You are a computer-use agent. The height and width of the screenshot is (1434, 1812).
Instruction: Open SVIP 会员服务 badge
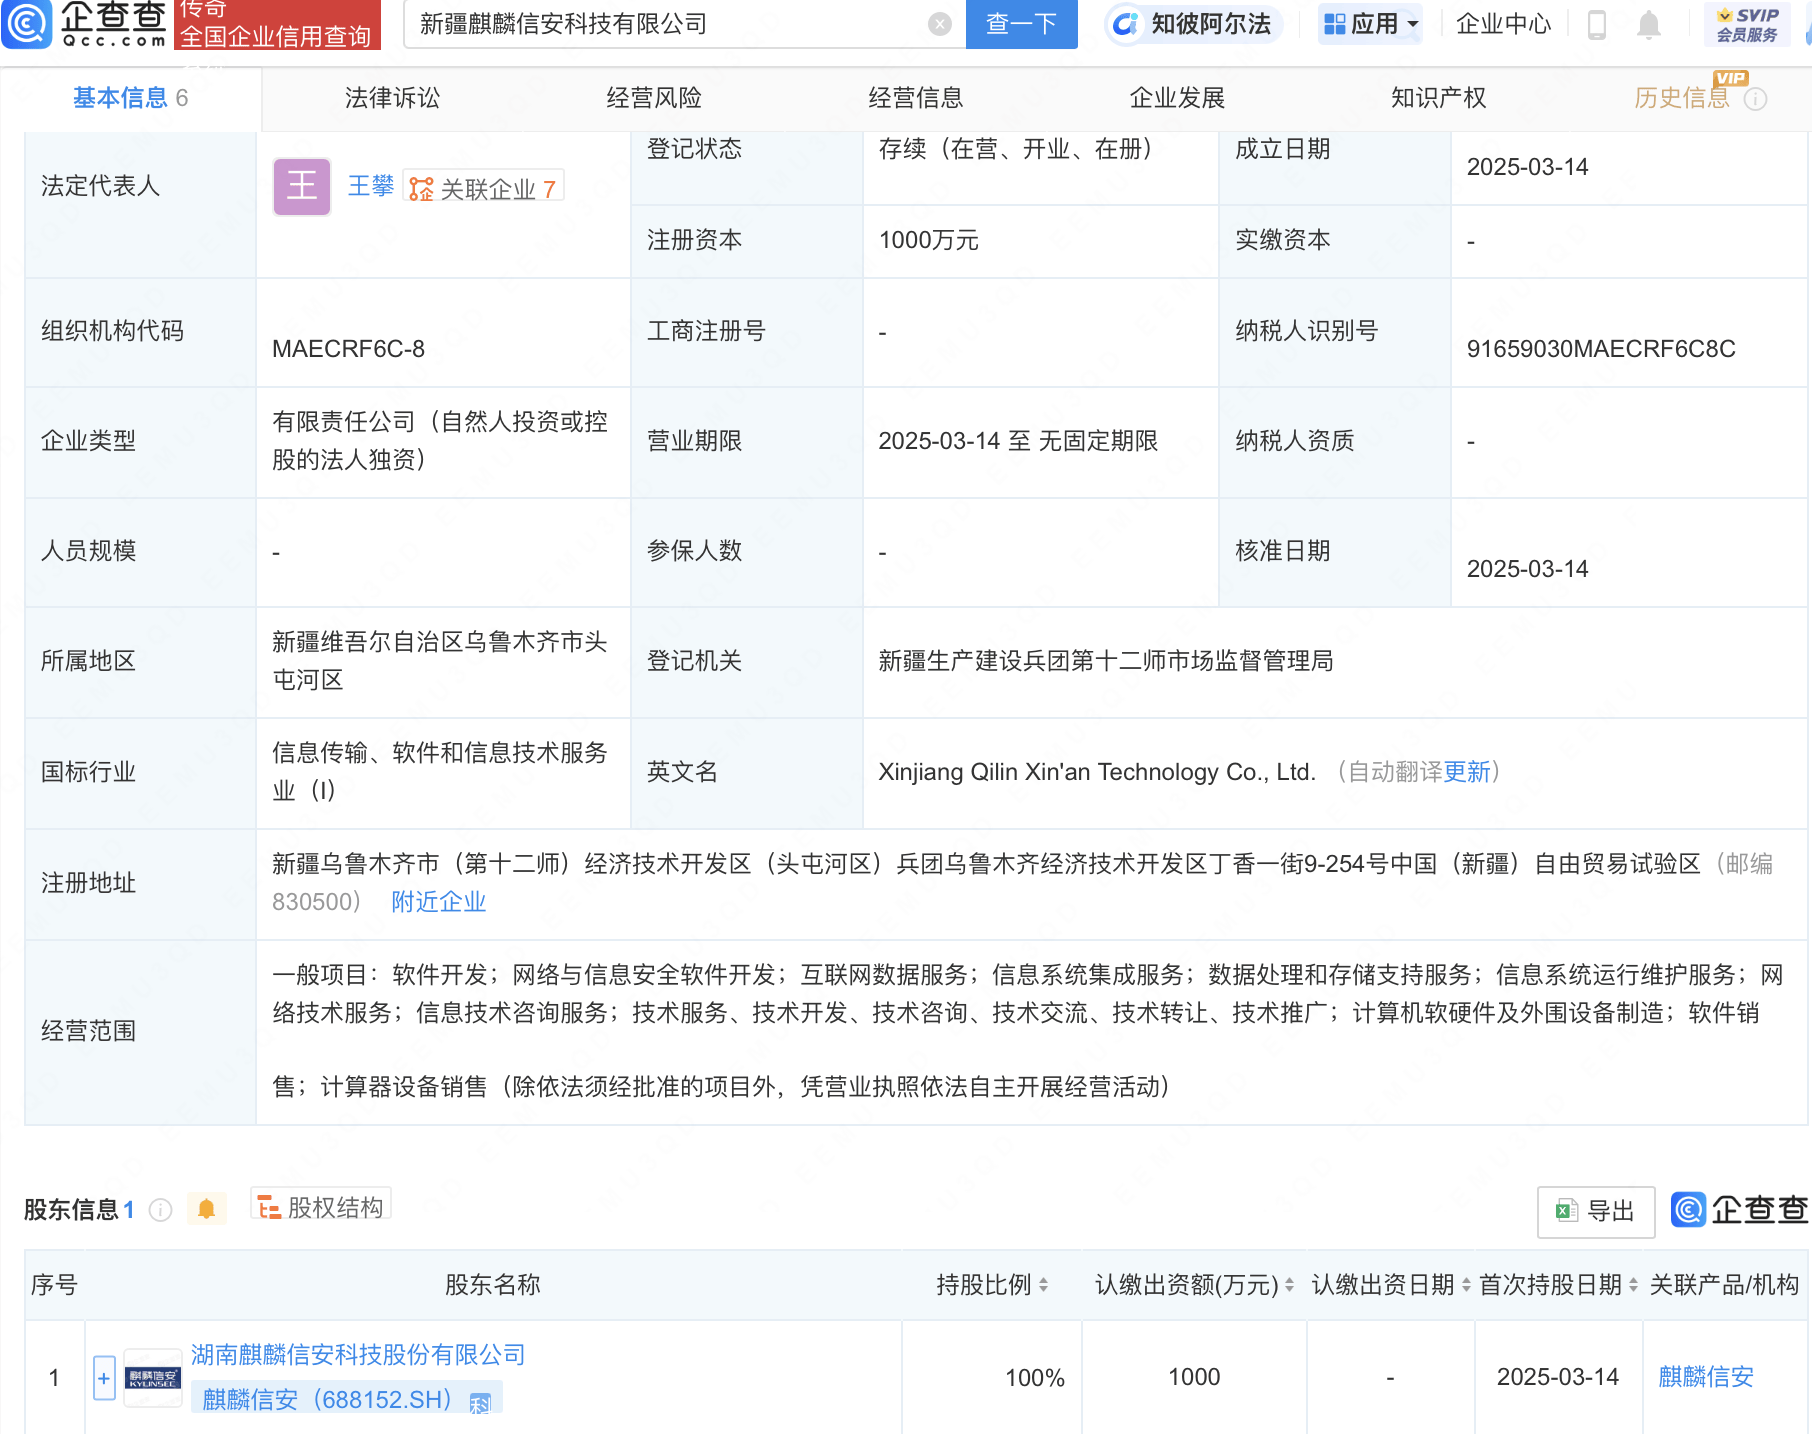(1747, 24)
